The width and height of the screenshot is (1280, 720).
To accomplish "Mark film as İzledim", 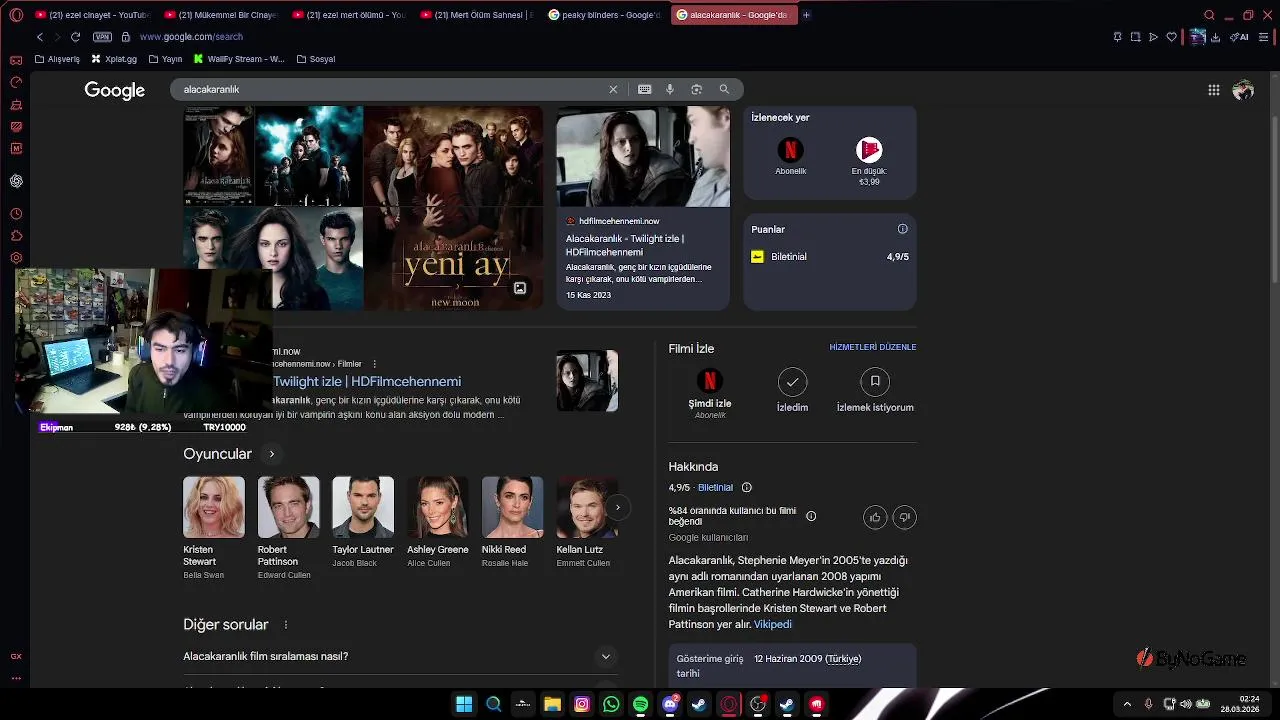I will point(792,391).
